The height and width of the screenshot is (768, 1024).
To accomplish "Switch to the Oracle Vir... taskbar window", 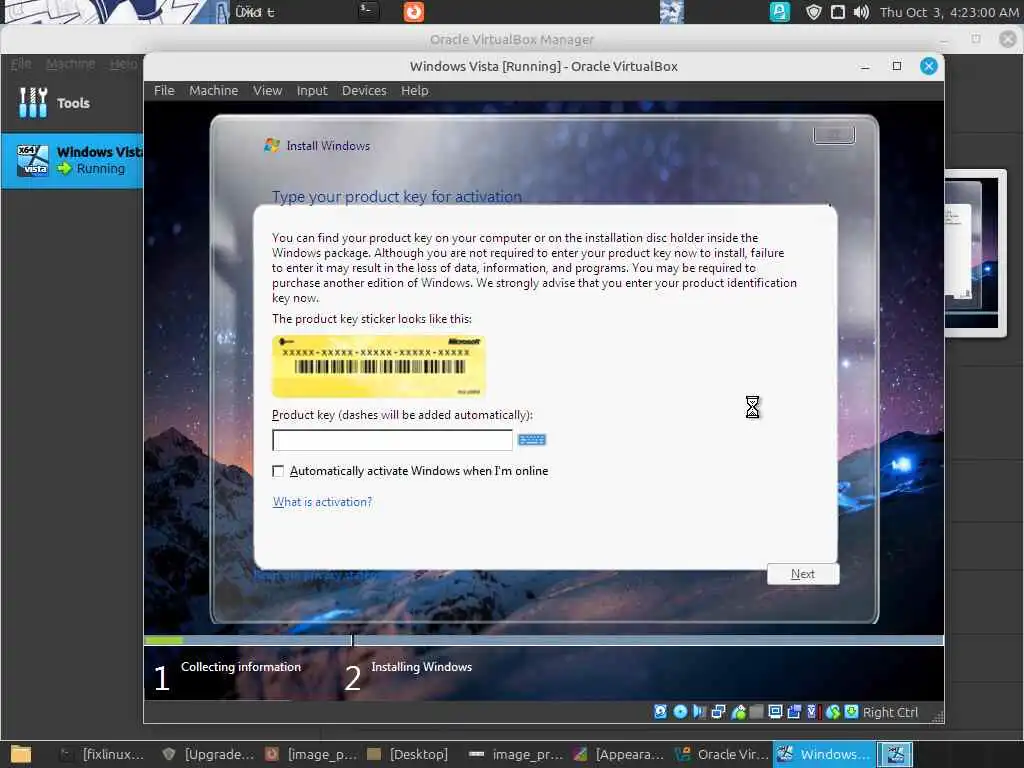I will [x=722, y=754].
